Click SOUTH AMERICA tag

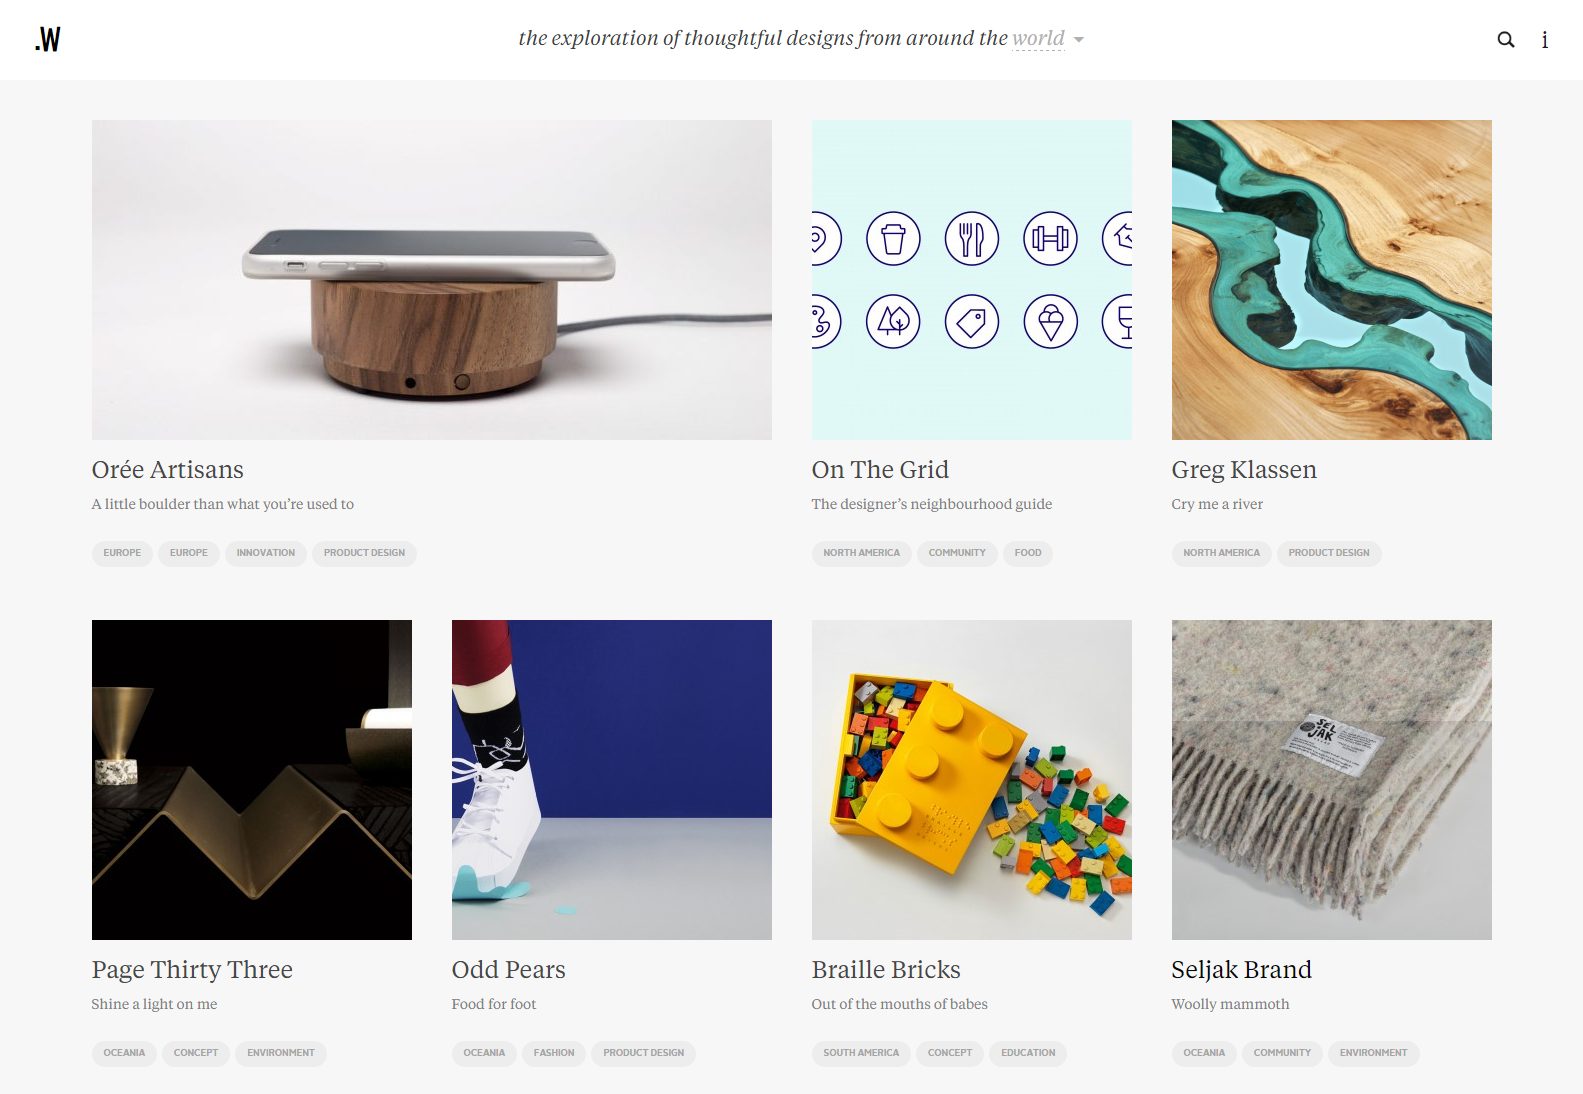pyautogui.click(x=861, y=1053)
